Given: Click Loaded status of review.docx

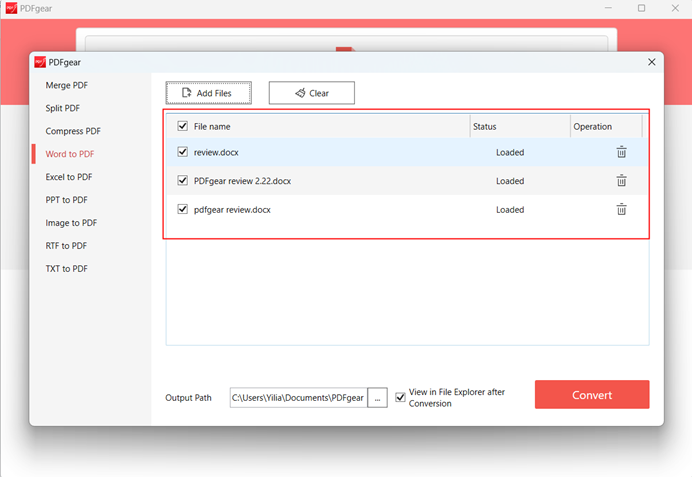Looking at the screenshot, I should click(510, 152).
